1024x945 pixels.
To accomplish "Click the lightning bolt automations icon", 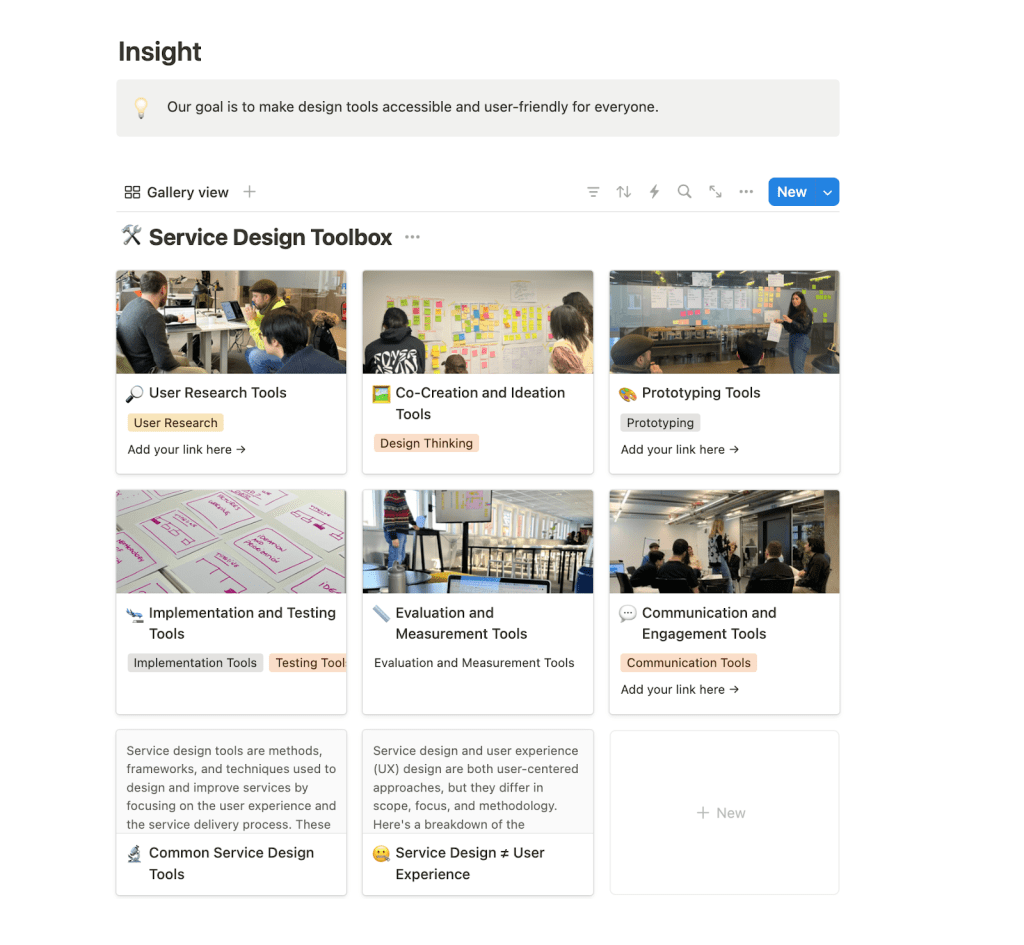I will tap(654, 192).
